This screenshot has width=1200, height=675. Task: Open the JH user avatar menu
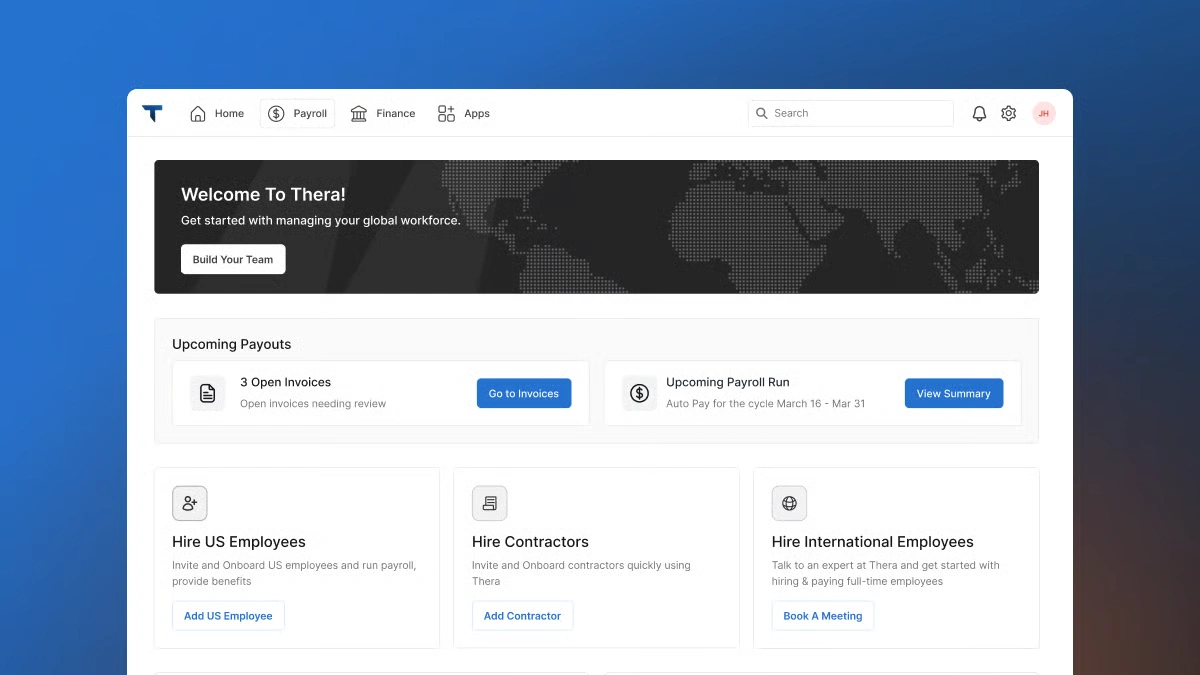pyautogui.click(x=1044, y=113)
